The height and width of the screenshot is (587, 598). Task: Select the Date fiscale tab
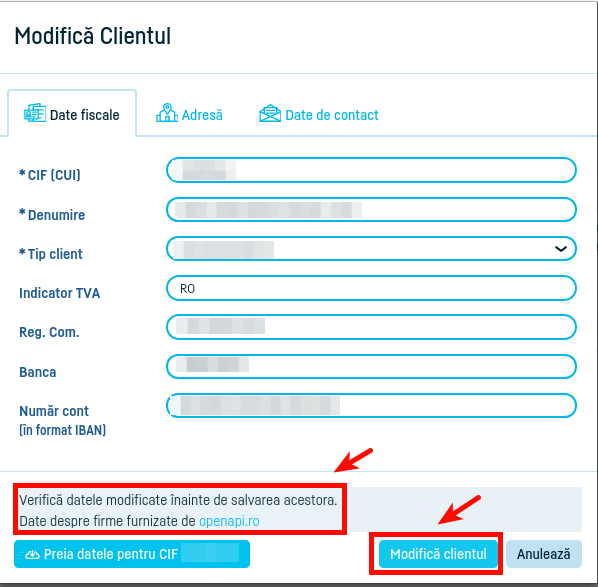point(72,113)
